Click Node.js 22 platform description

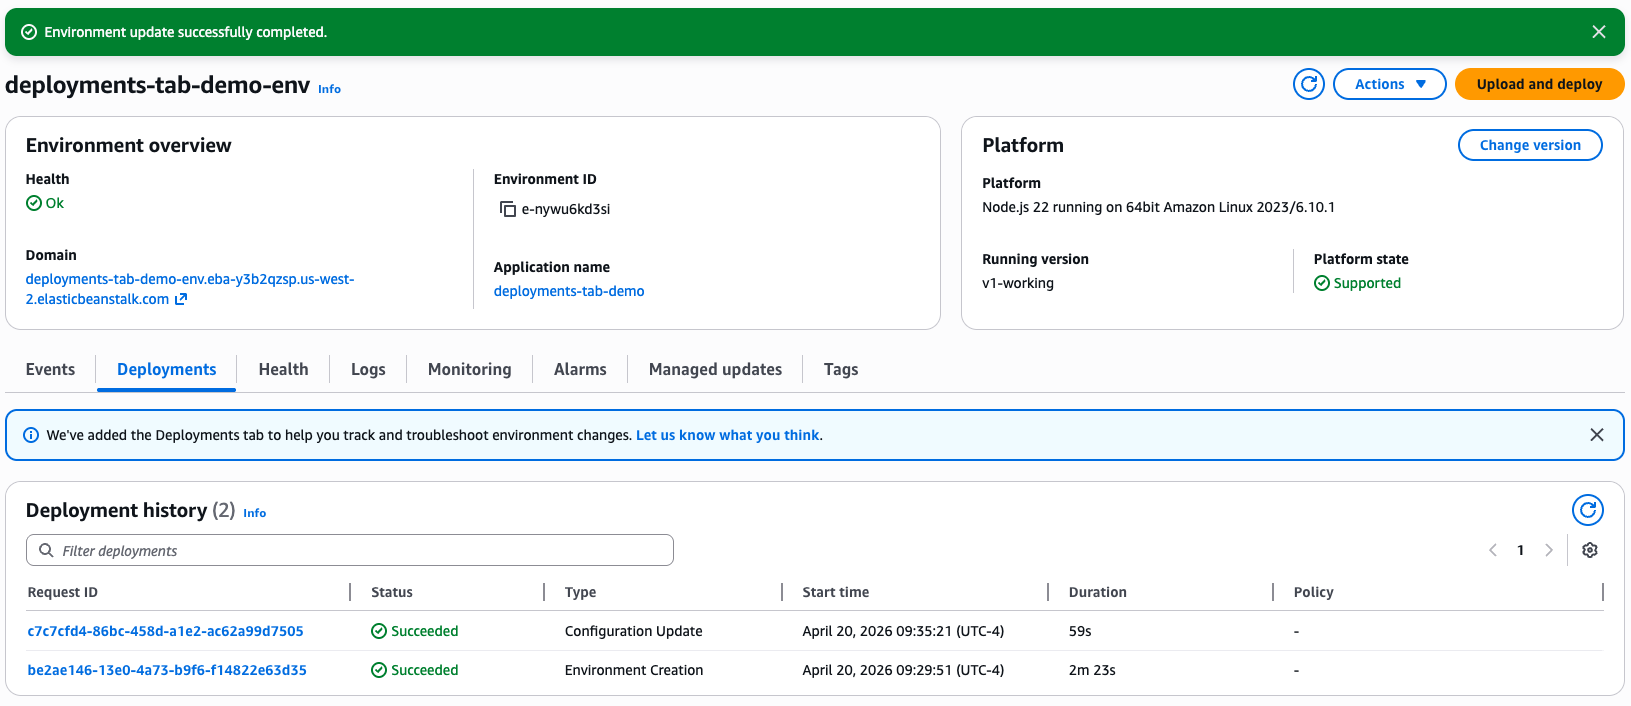(x=1159, y=207)
